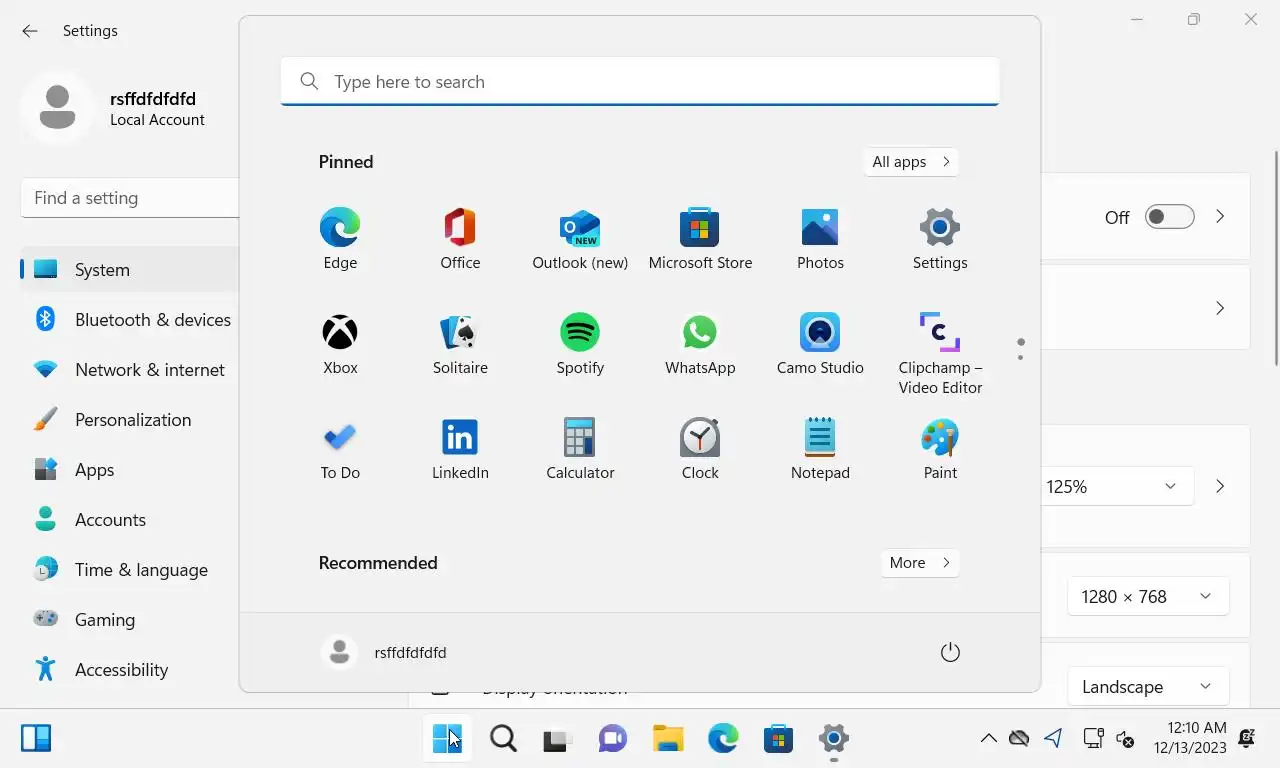
Task: Open Accessibility settings
Action: 130,670
